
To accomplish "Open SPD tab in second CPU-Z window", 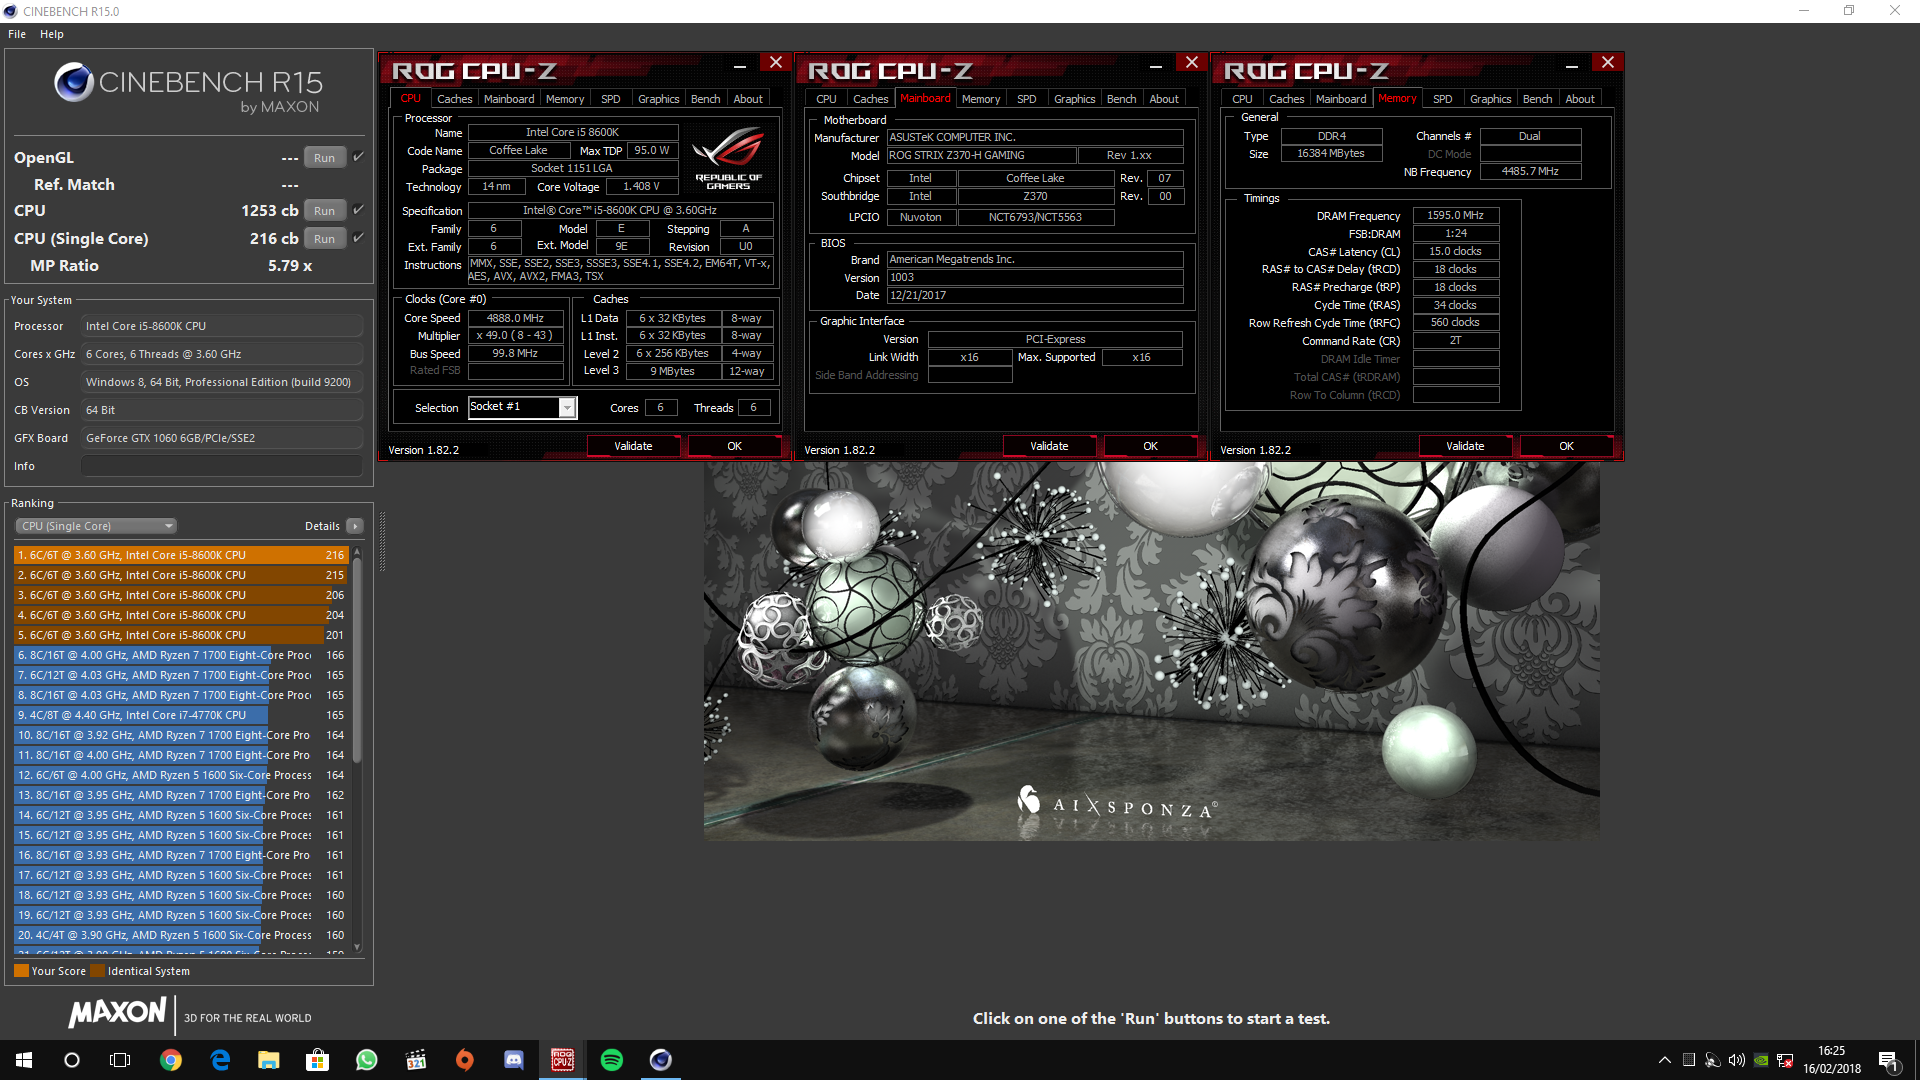I will click(x=1026, y=99).
